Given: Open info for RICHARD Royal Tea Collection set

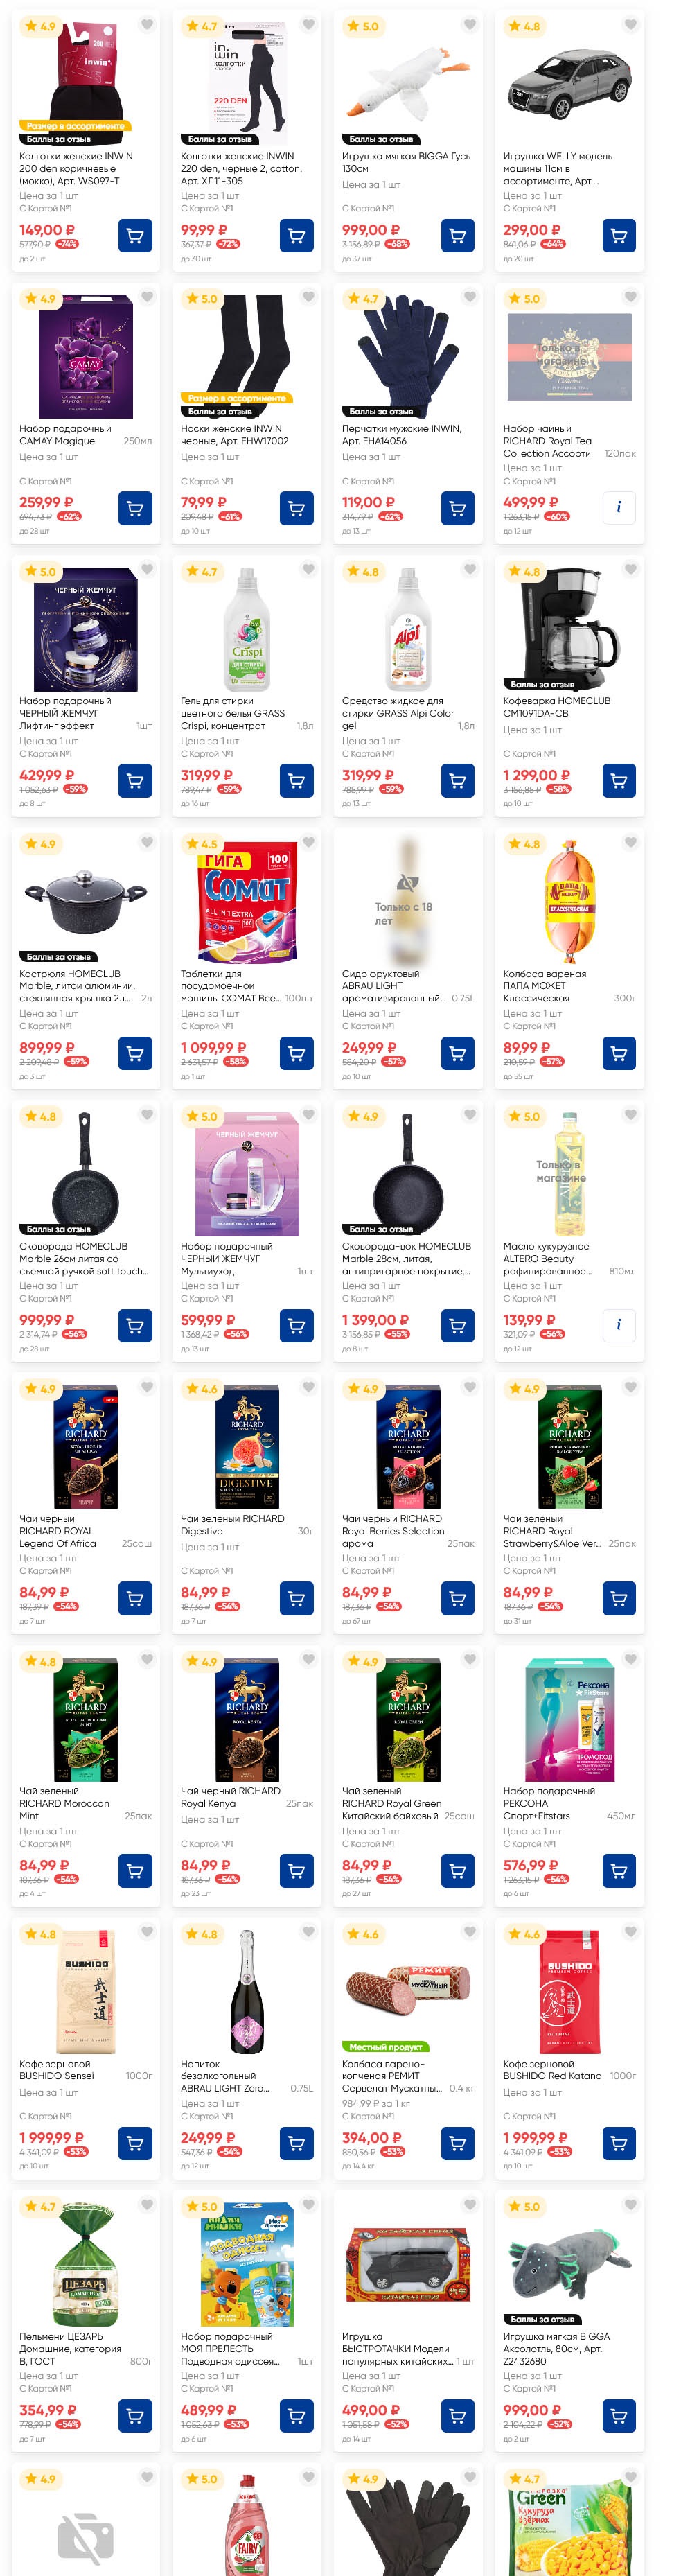Looking at the screenshot, I should tap(618, 508).
